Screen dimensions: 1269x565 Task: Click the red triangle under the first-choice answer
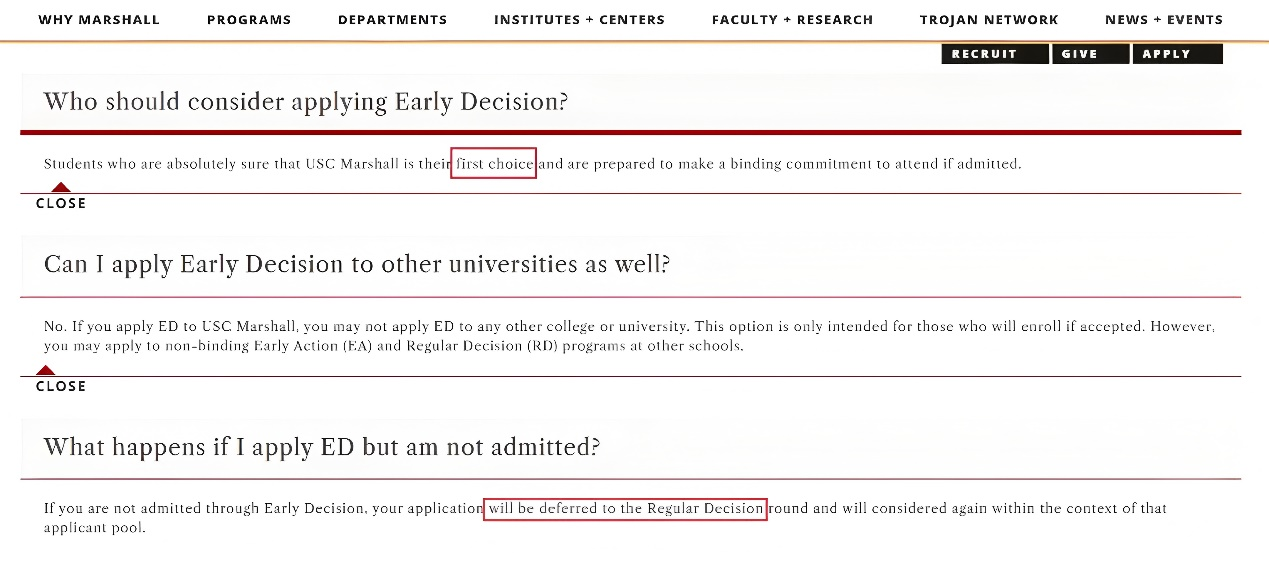pyautogui.click(x=61, y=187)
